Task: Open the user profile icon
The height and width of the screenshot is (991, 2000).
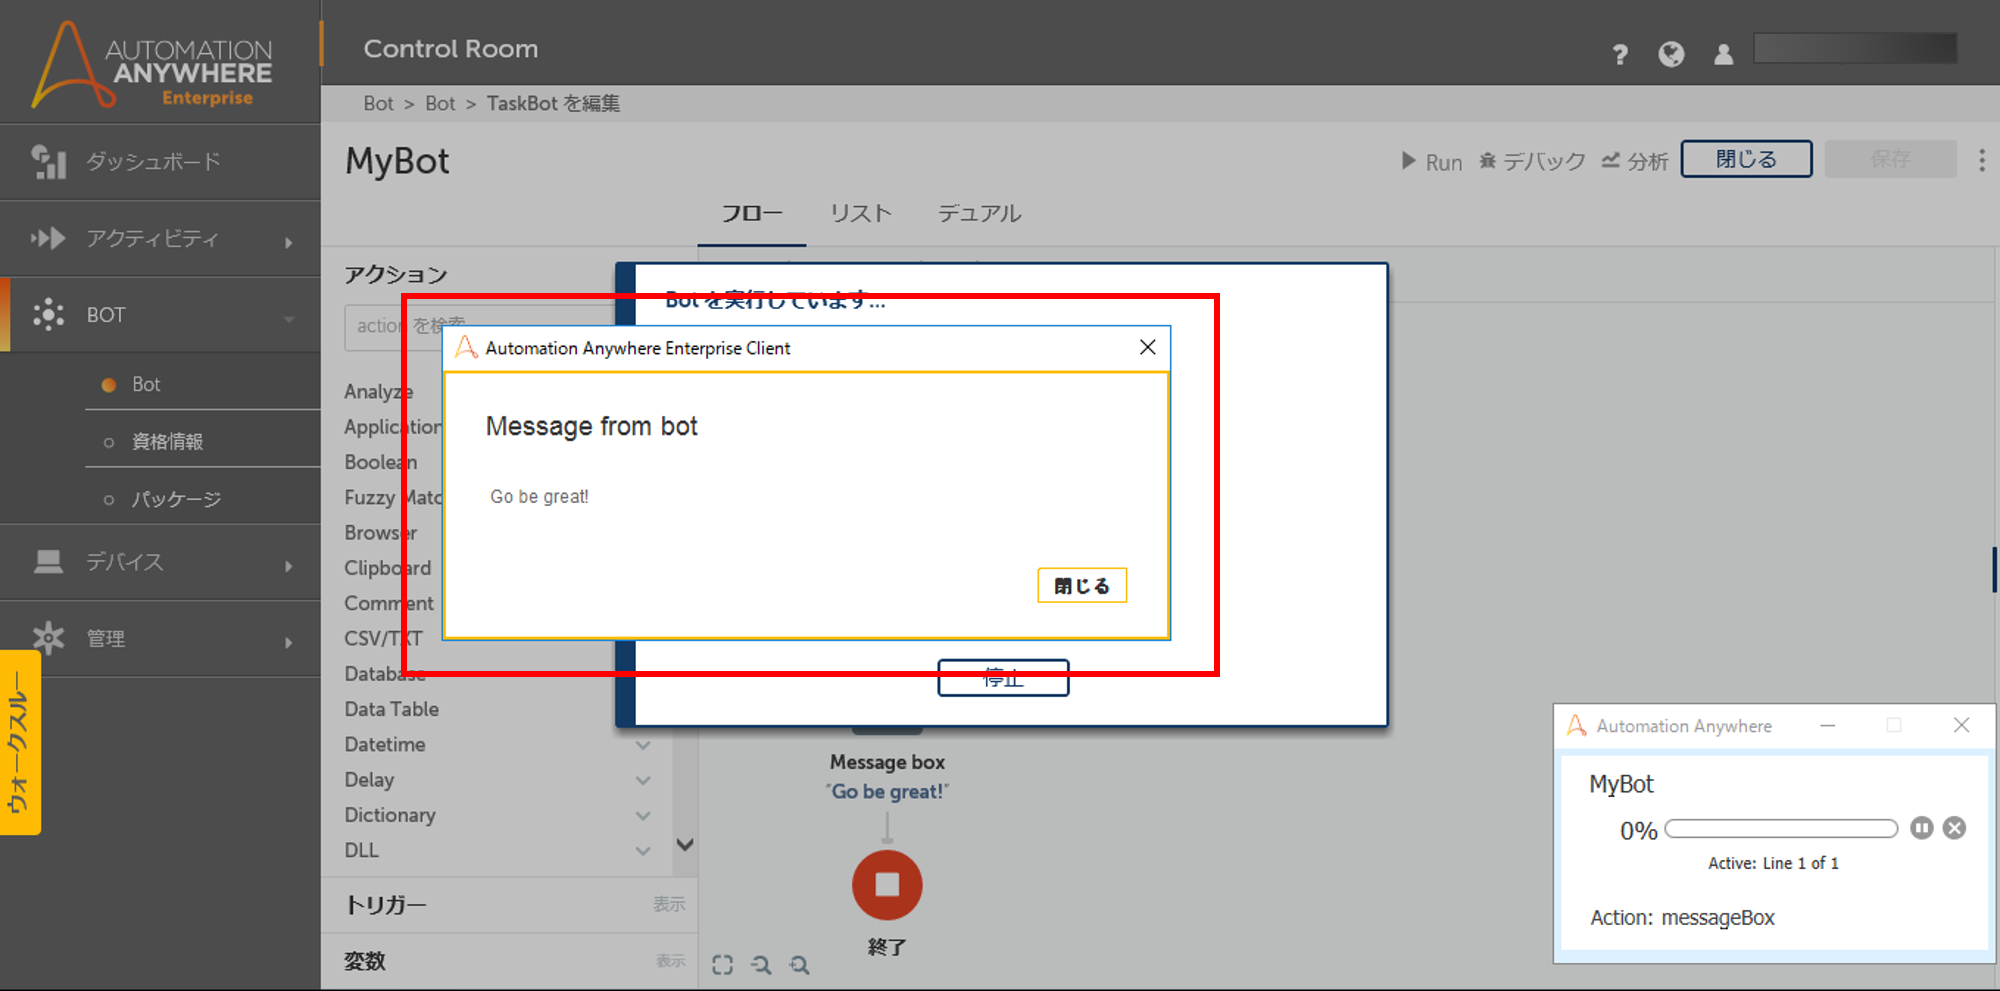Action: (x=1723, y=54)
